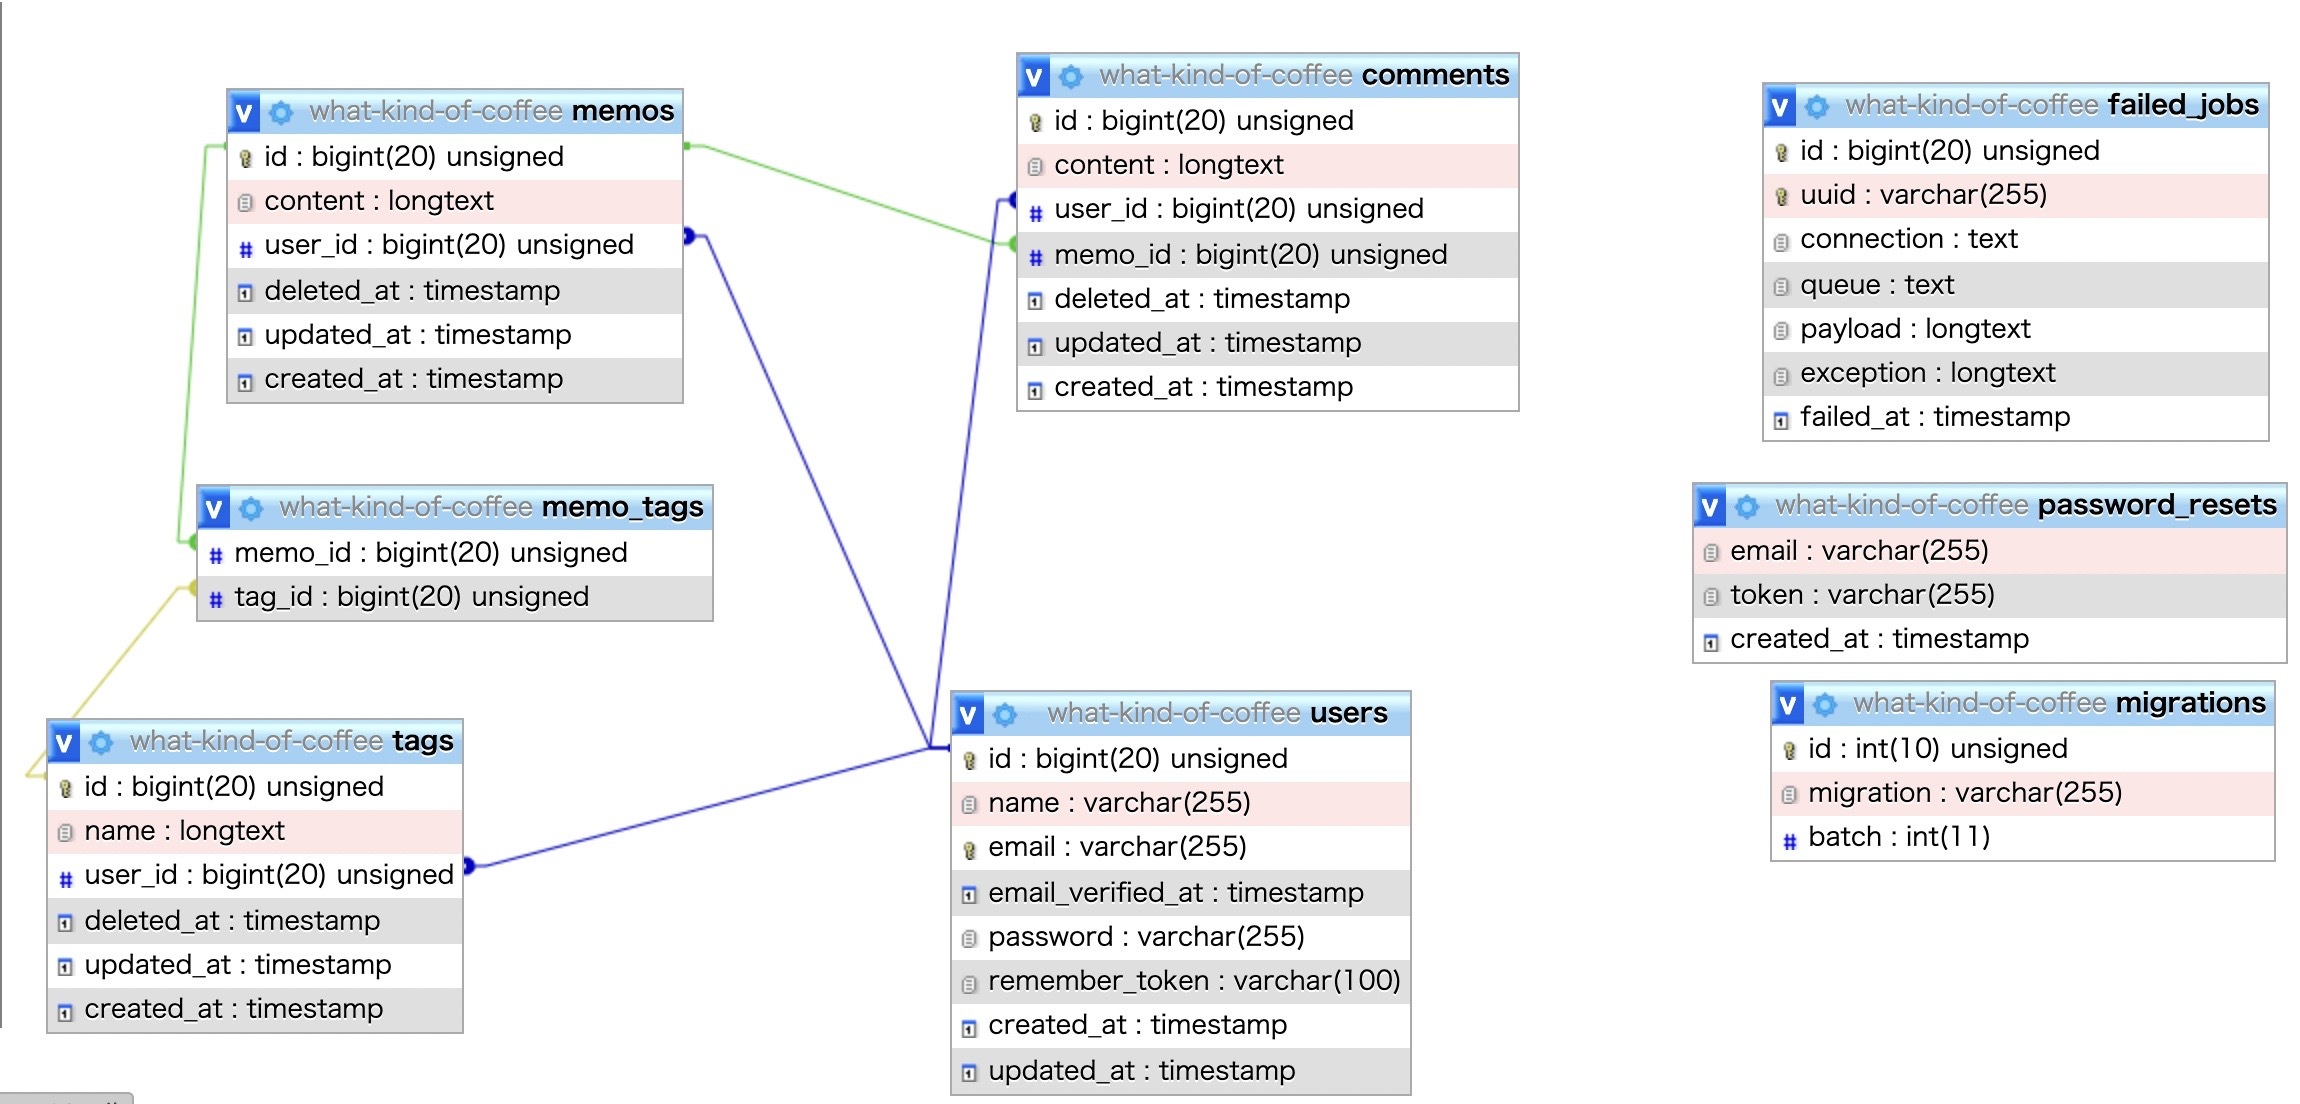The height and width of the screenshot is (1104, 2300).
Task: Collapse the memos table with its V toggle
Action: coord(244,112)
